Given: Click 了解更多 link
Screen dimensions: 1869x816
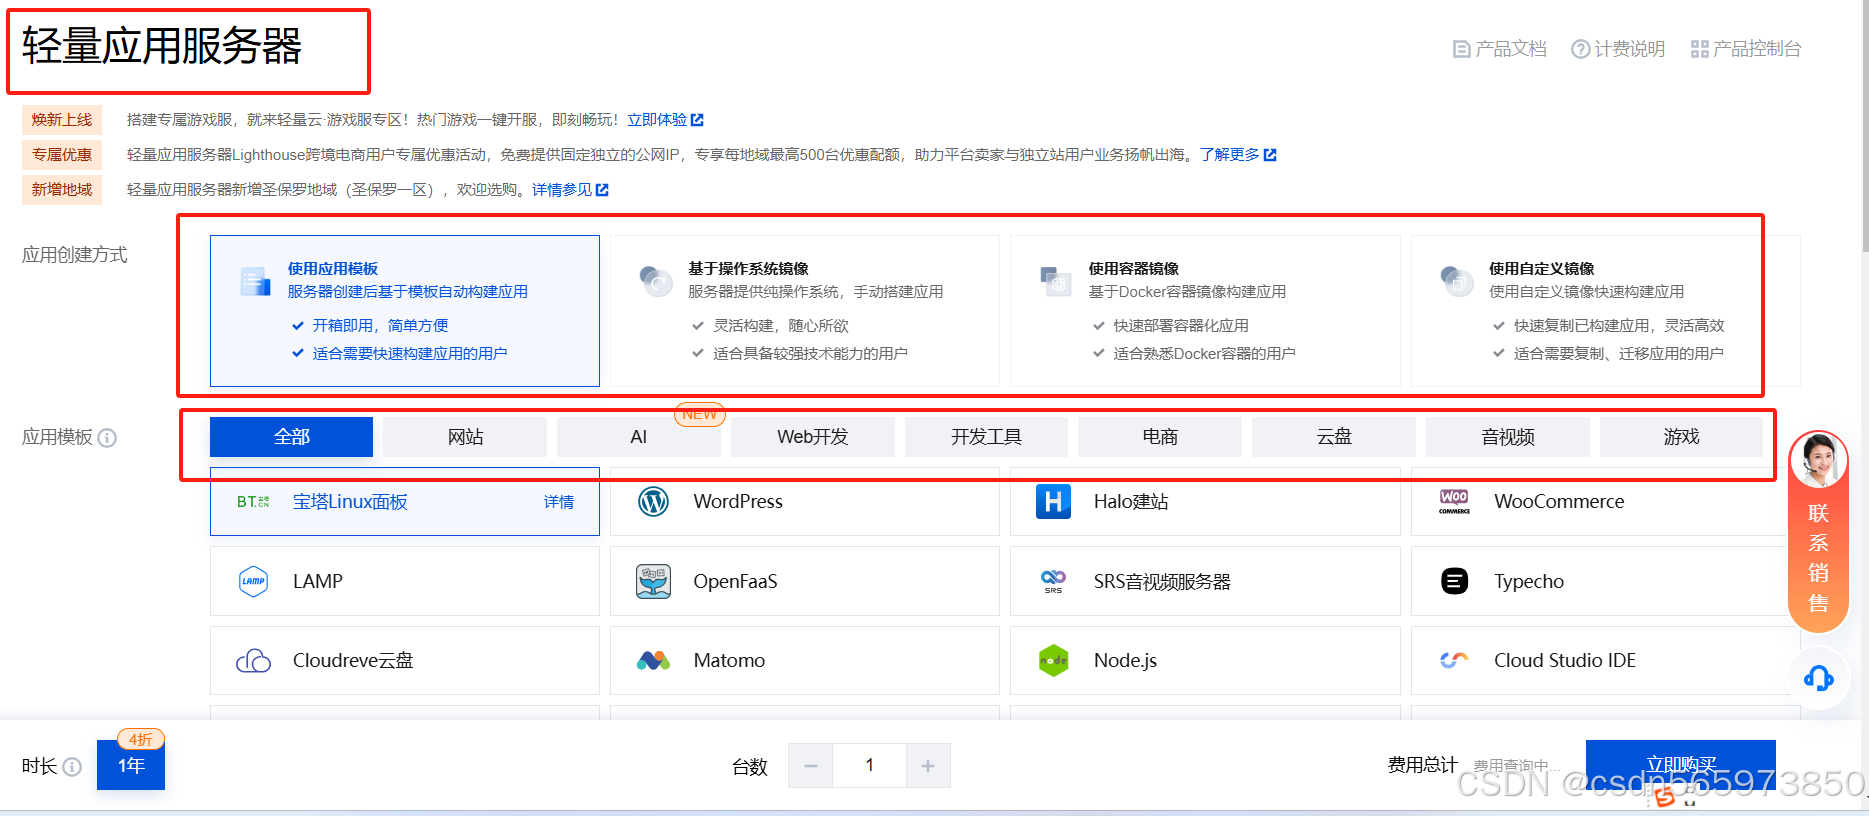Looking at the screenshot, I should pyautogui.click(x=1238, y=155).
